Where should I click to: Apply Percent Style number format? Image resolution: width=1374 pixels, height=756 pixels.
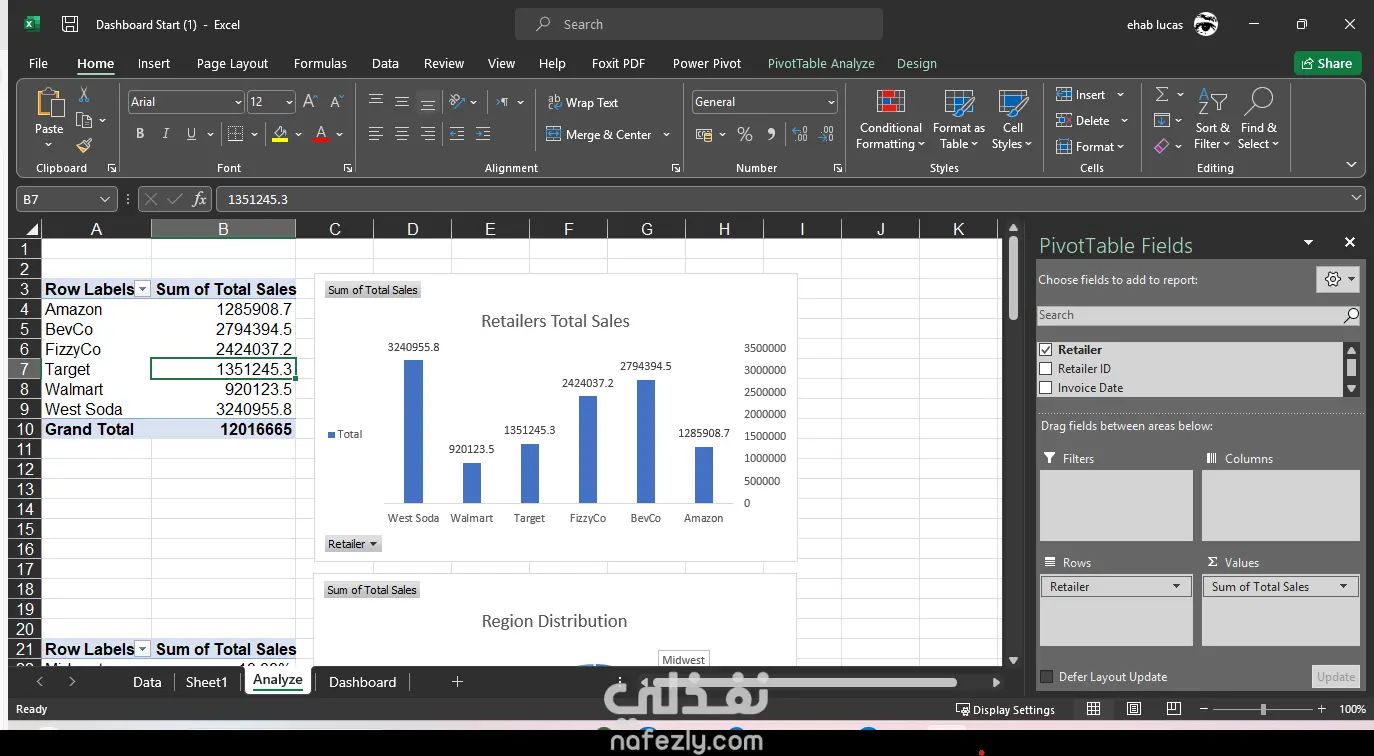coord(745,134)
